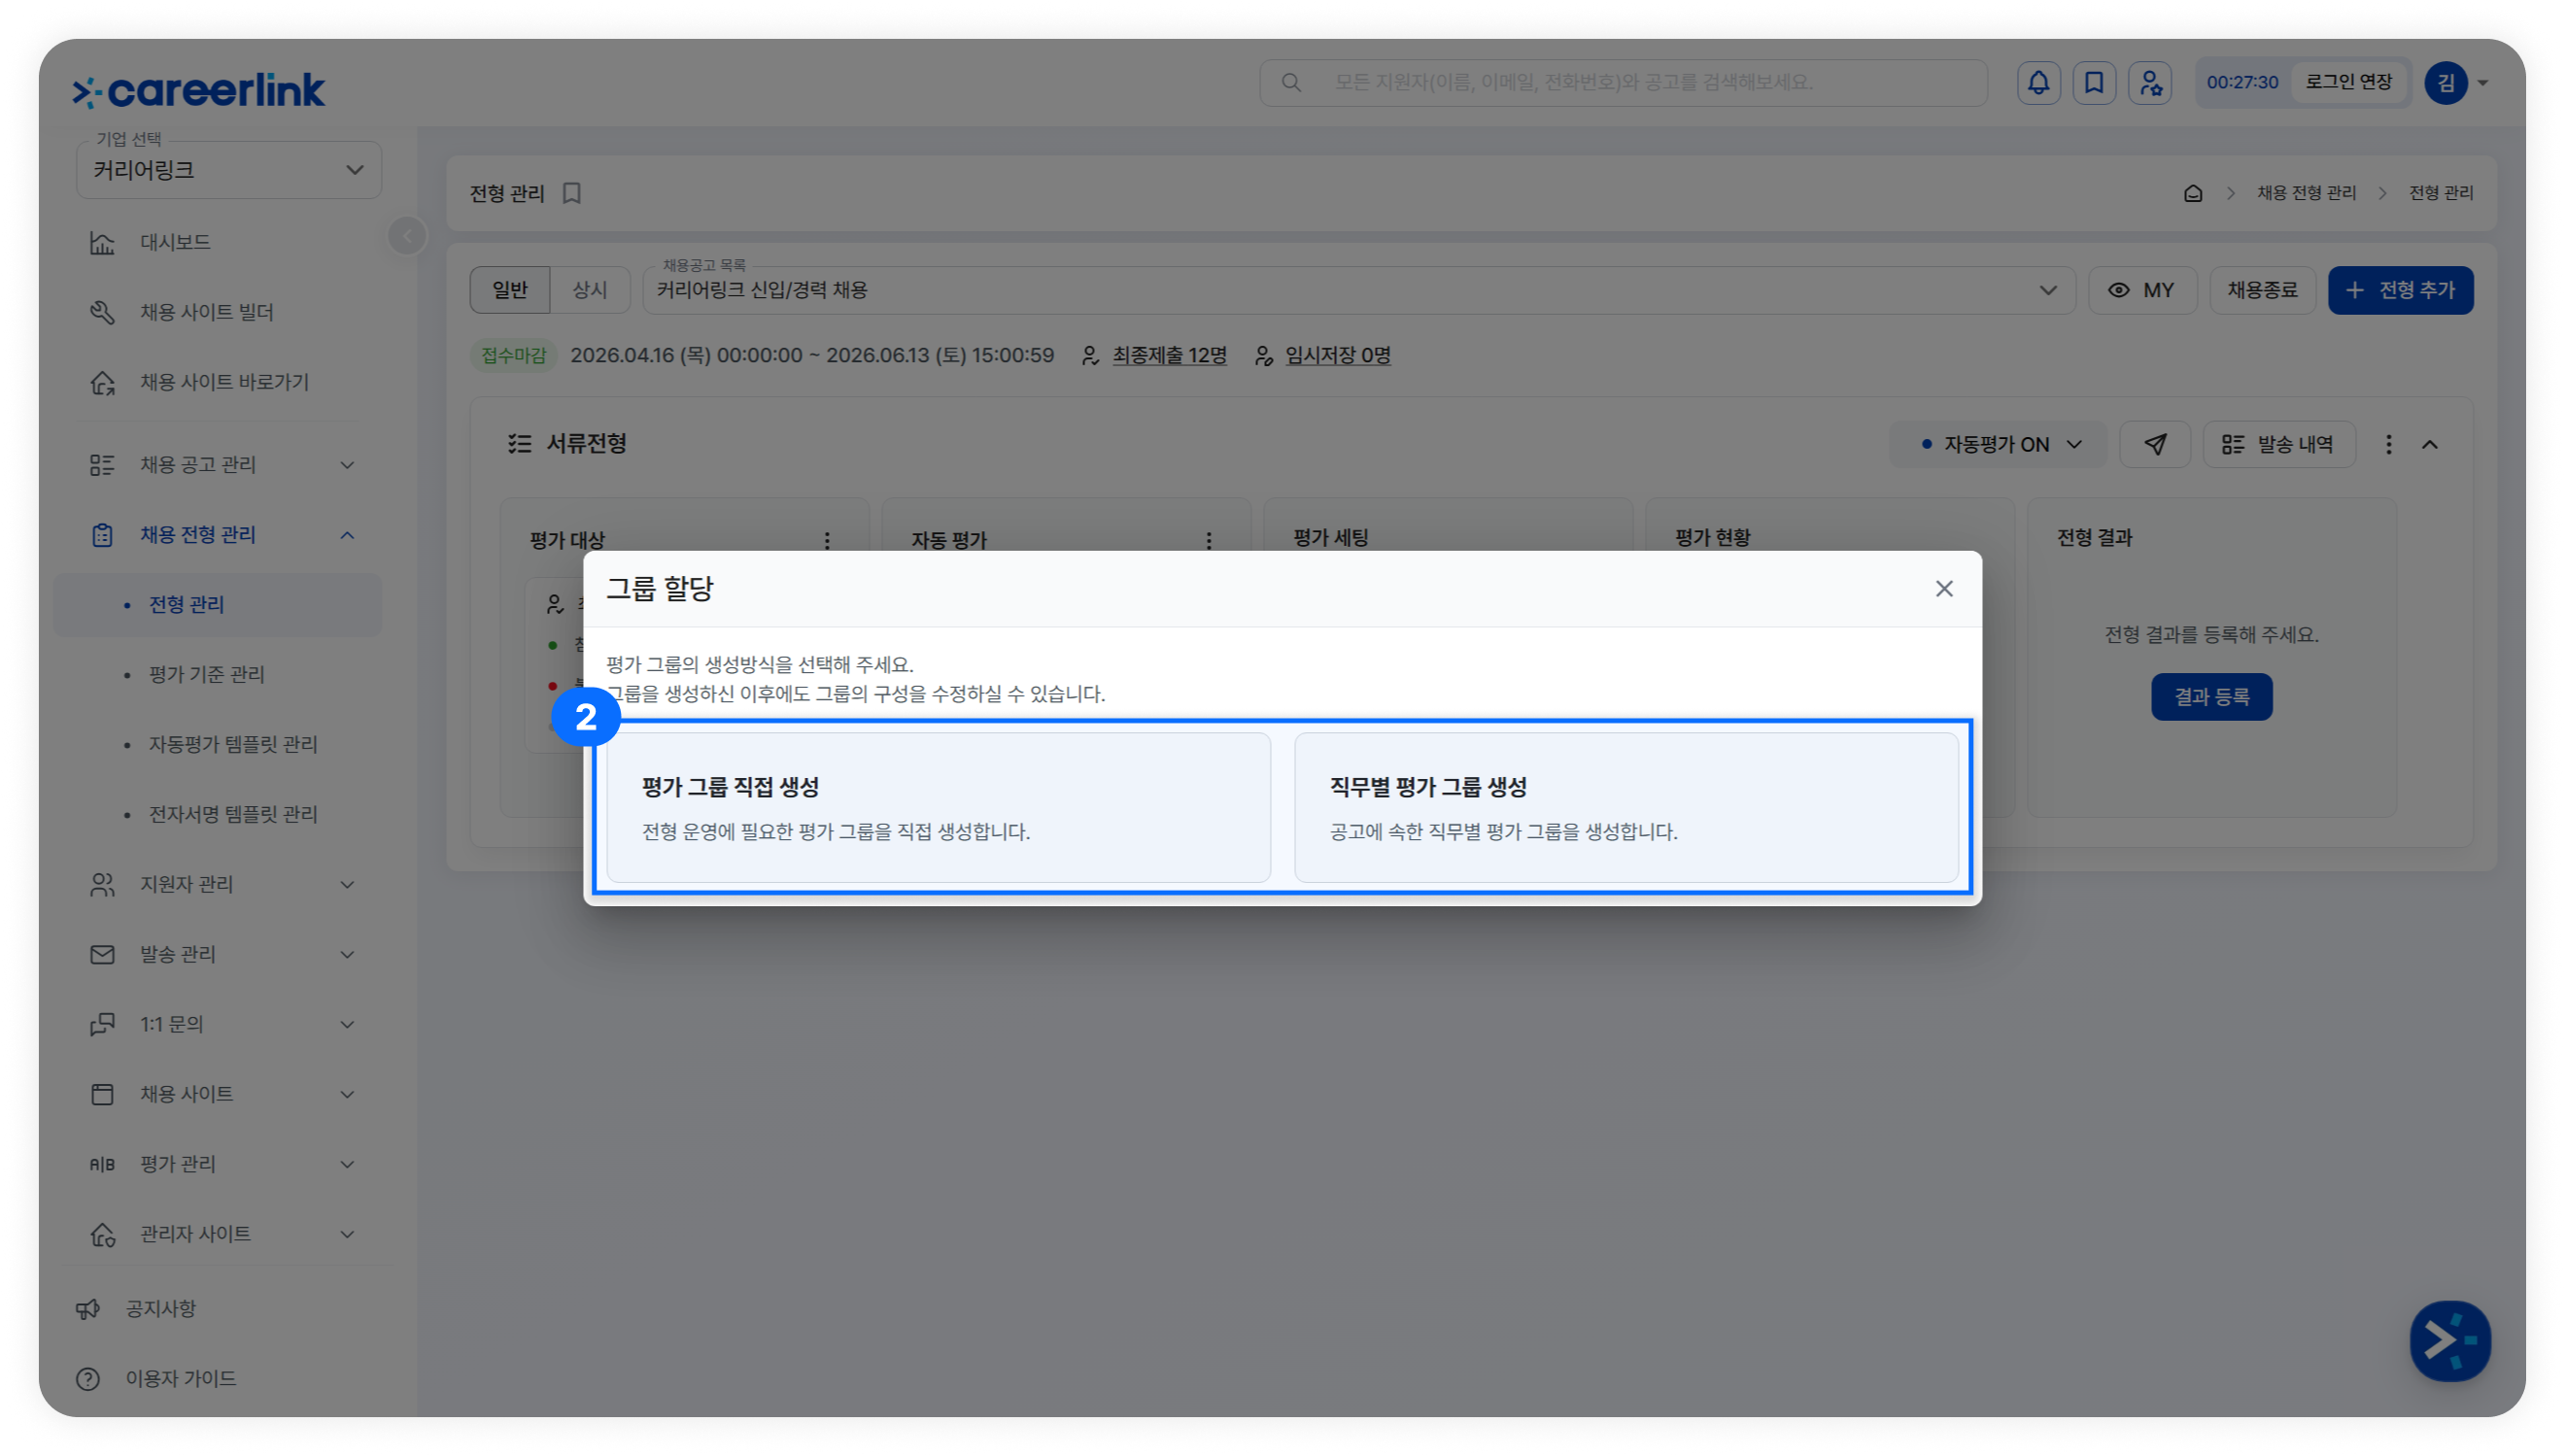Open the 서류전형 more options menu
The width and height of the screenshot is (2565, 1456).
[2389, 444]
